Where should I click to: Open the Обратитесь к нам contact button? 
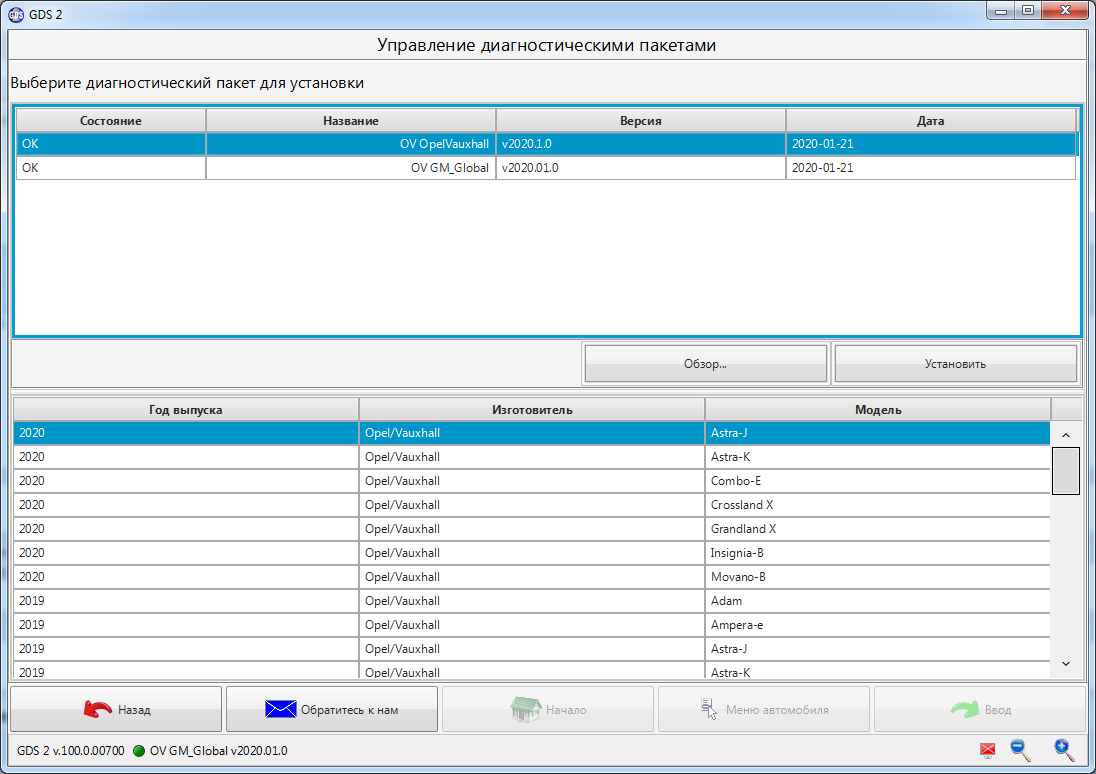(332, 709)
